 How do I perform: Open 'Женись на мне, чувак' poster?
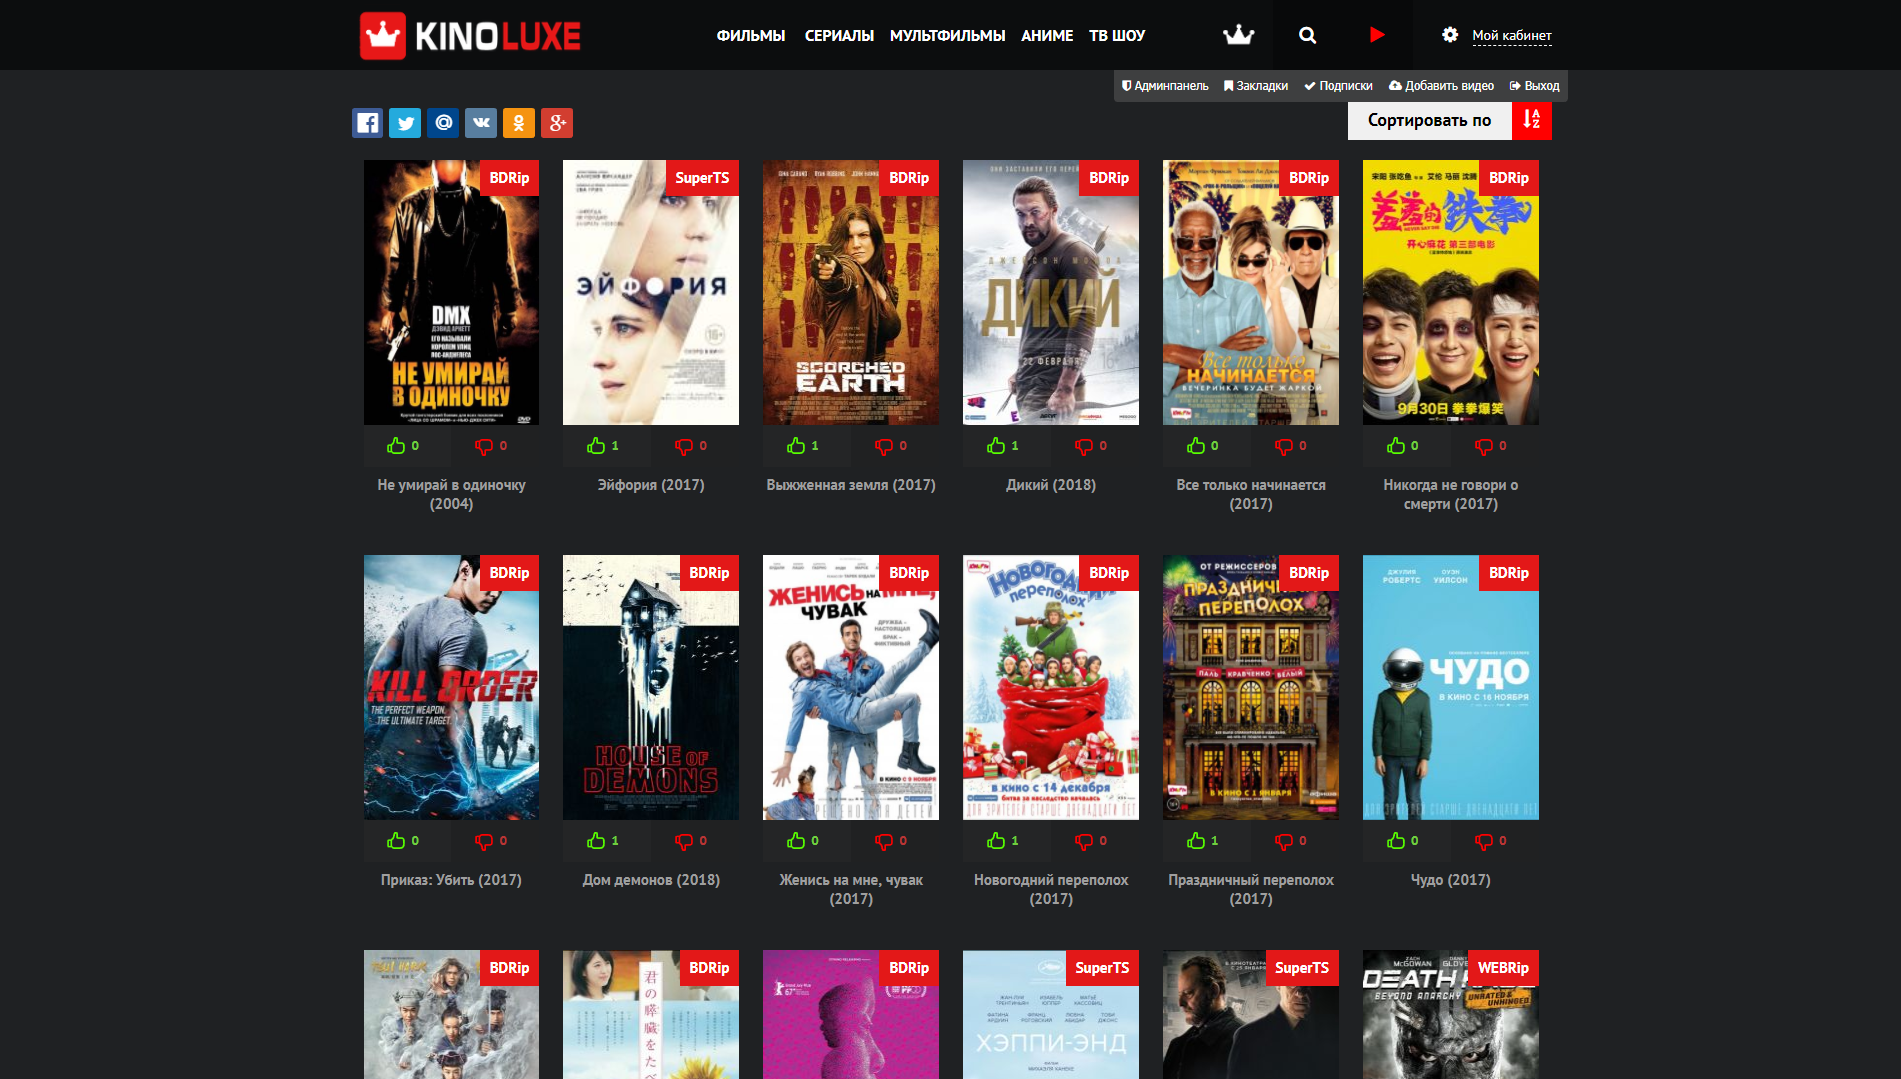click(851, 687)
